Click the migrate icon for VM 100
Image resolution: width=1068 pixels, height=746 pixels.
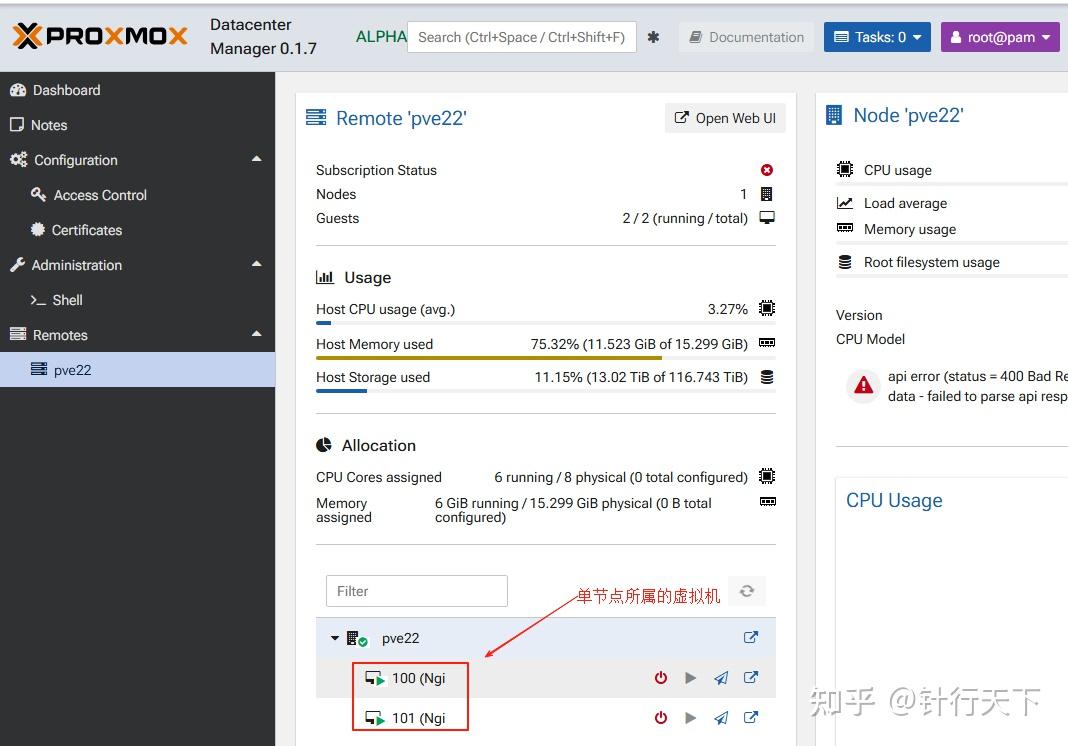(x=720, y=677)
